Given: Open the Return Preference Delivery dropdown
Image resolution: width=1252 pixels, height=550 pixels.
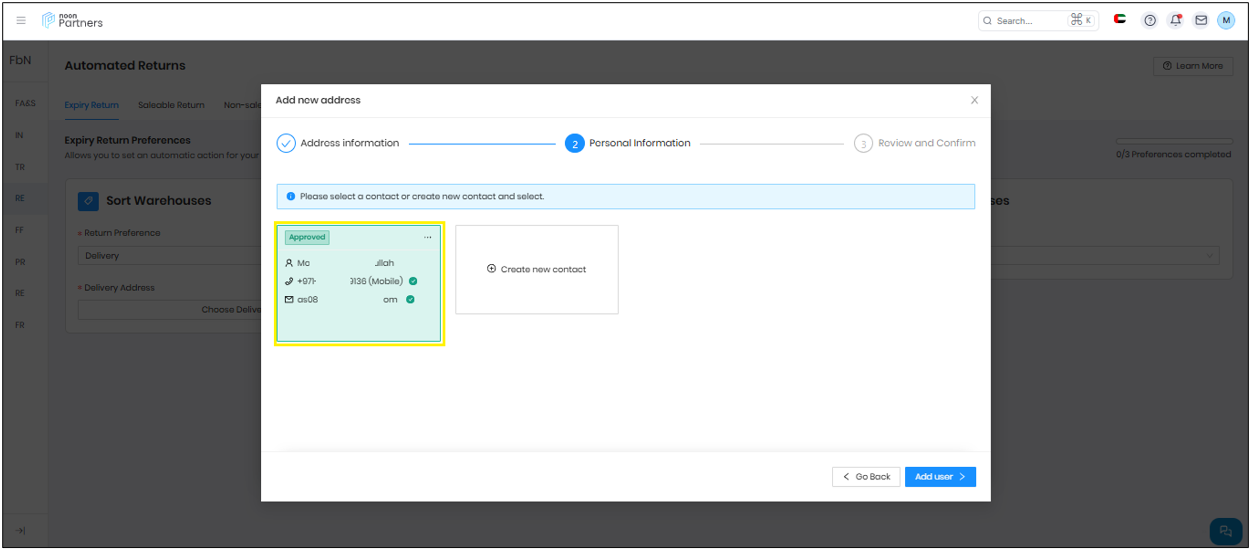Looking at the screenshot, I should 170,256.
